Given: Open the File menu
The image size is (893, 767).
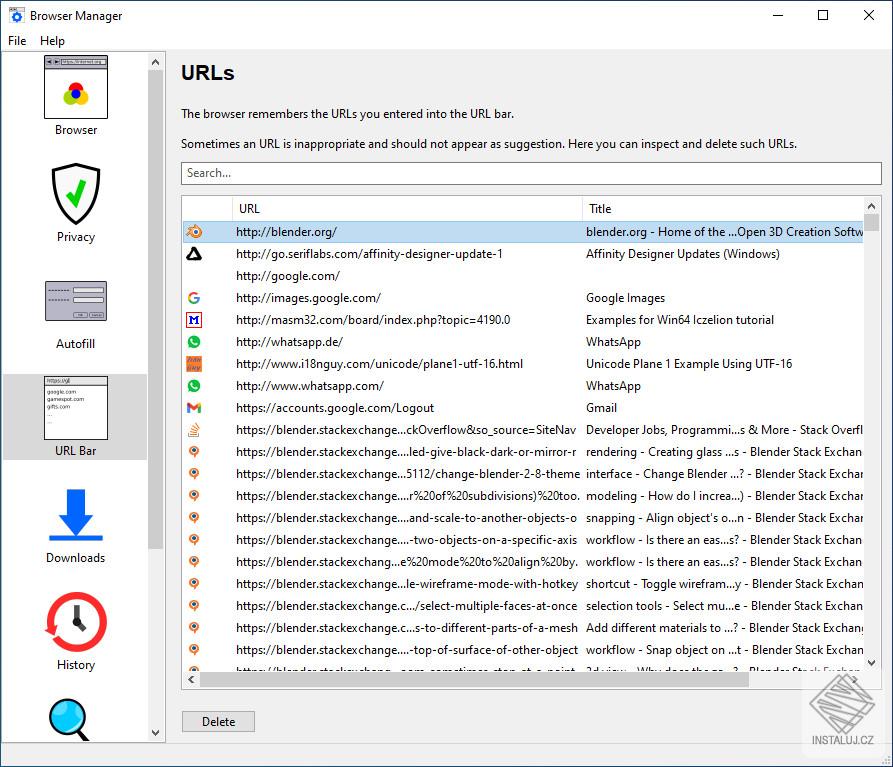Looking at the screenshot, I should point(16,41).
